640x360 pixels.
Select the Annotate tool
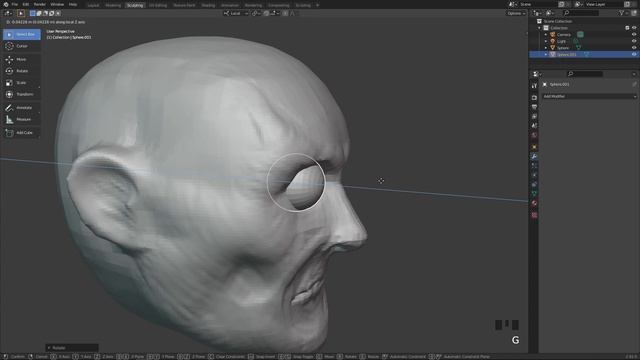click(x=22, y=108)
